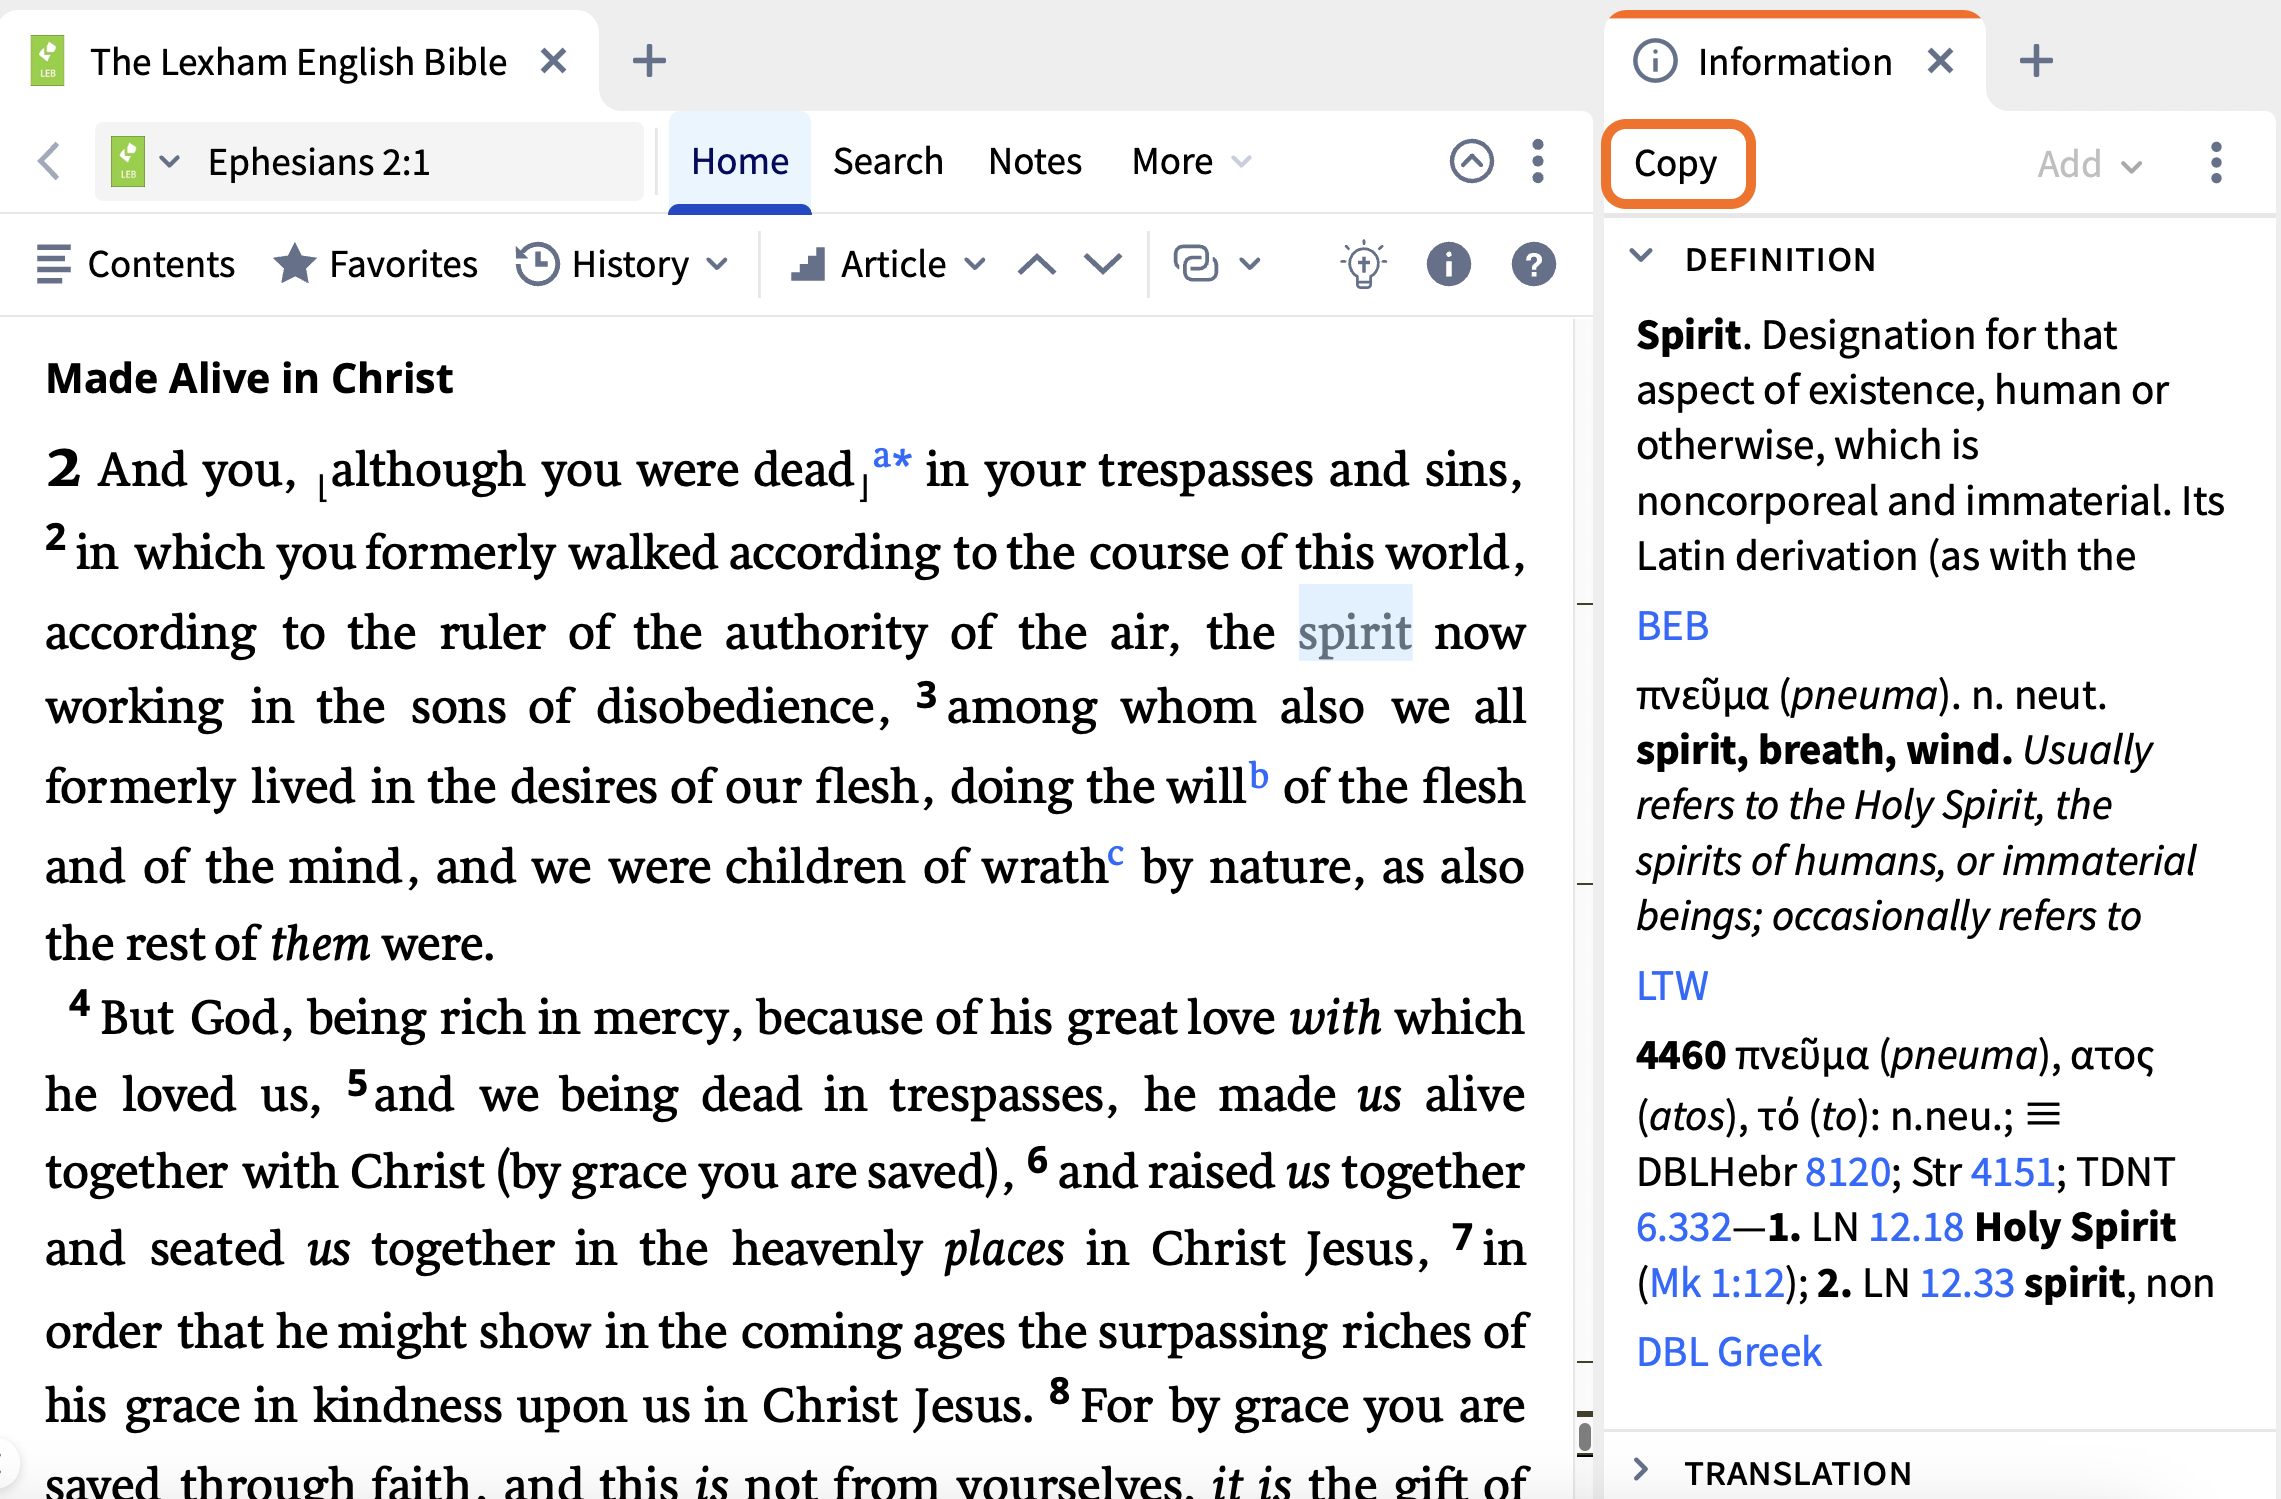Screen dimensions: 2281x1499
Task: Open help question mark icon
Action: (x=1533, y=264)
